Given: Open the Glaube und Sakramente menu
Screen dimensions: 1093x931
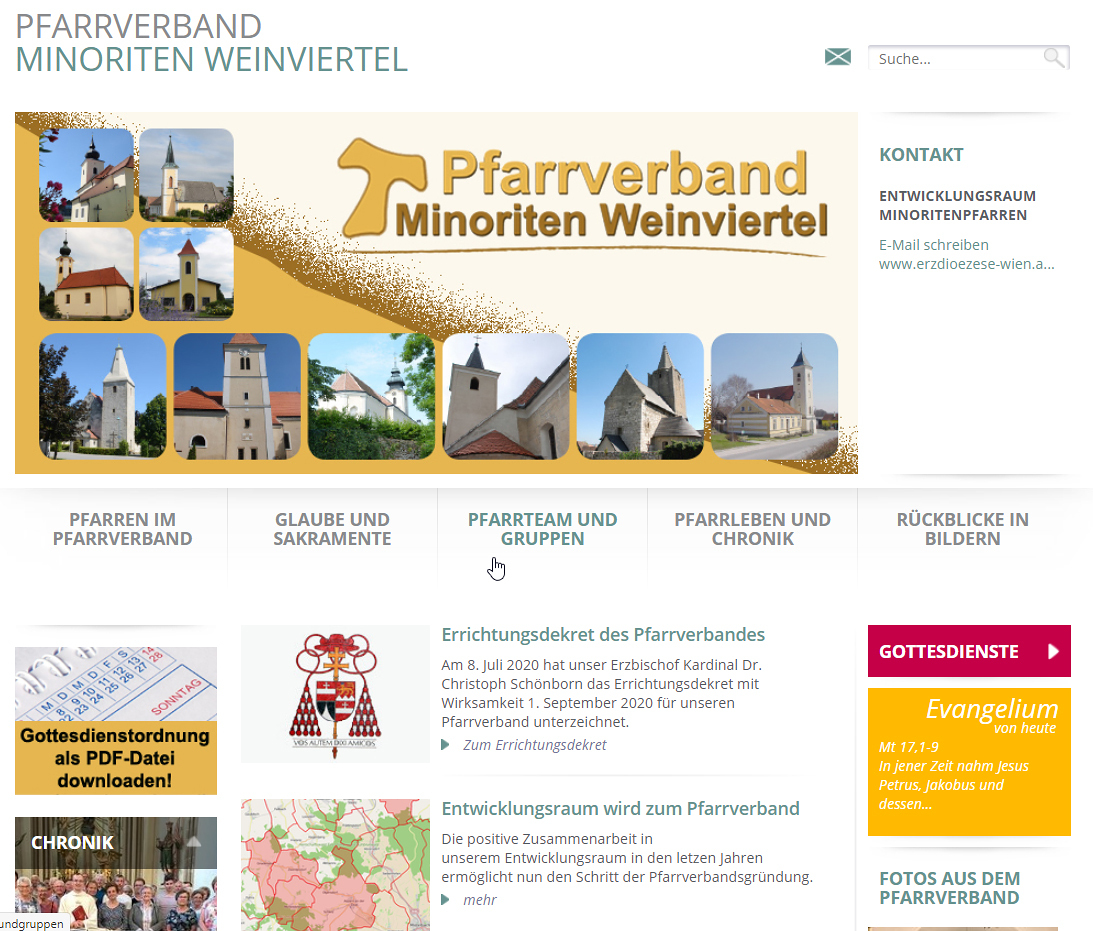Looking at the screenshot, I should 332,529.
